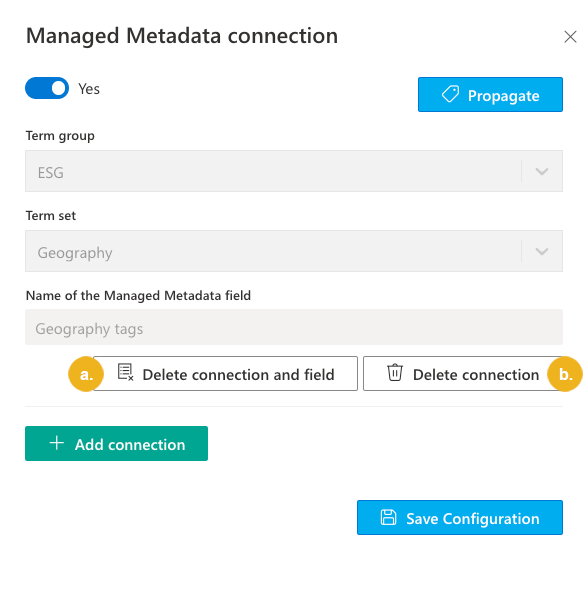
Task: Open the ESG term group dropdown
Action: [x=294, y=171]
